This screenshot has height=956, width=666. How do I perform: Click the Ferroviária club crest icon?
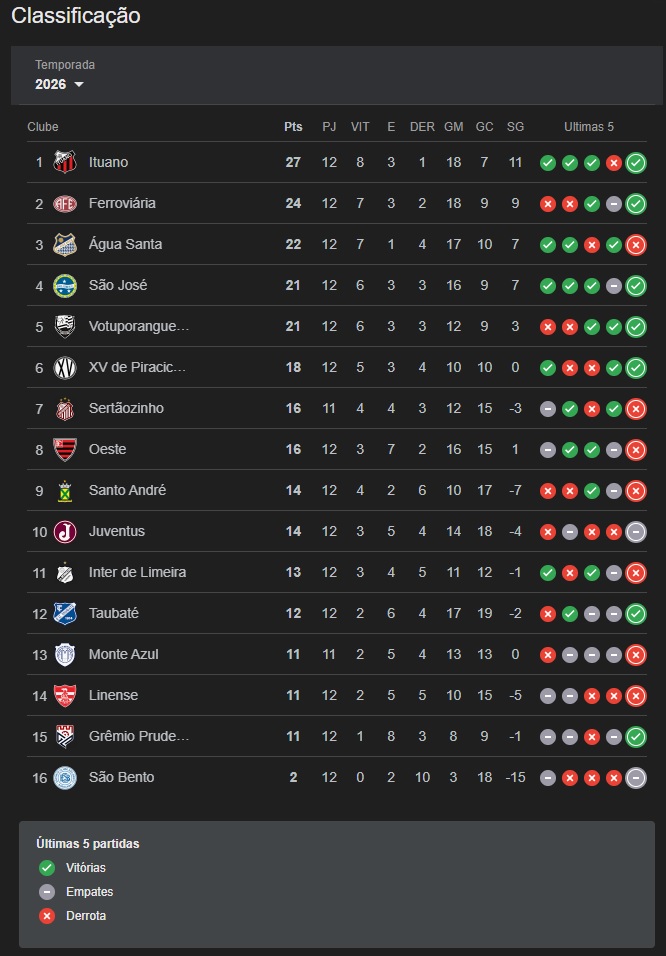coord(65,203)
